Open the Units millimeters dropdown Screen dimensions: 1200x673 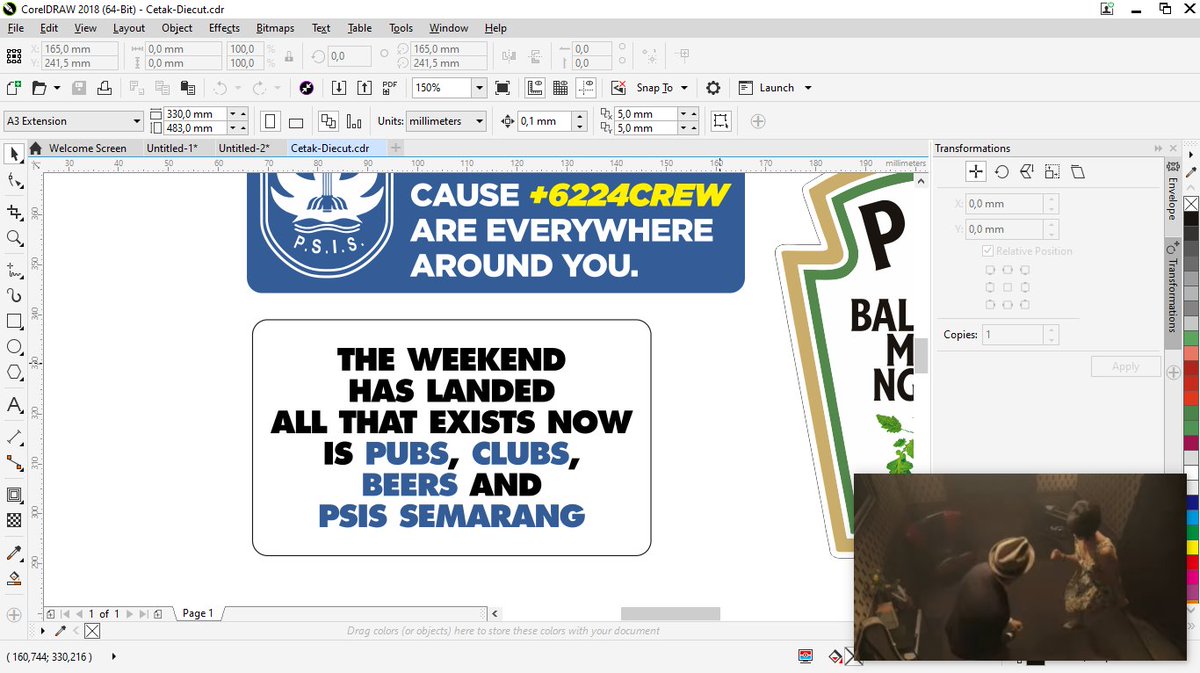pos(479,121)
